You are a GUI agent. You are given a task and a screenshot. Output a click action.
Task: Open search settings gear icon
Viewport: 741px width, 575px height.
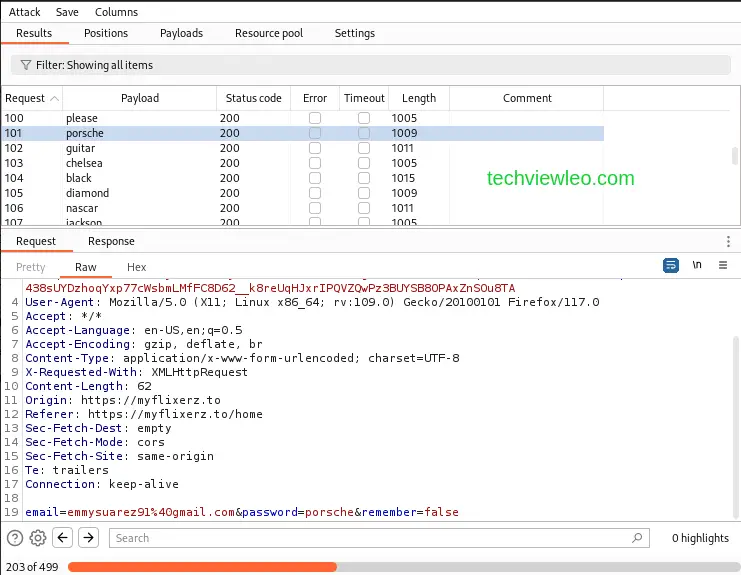38,538
